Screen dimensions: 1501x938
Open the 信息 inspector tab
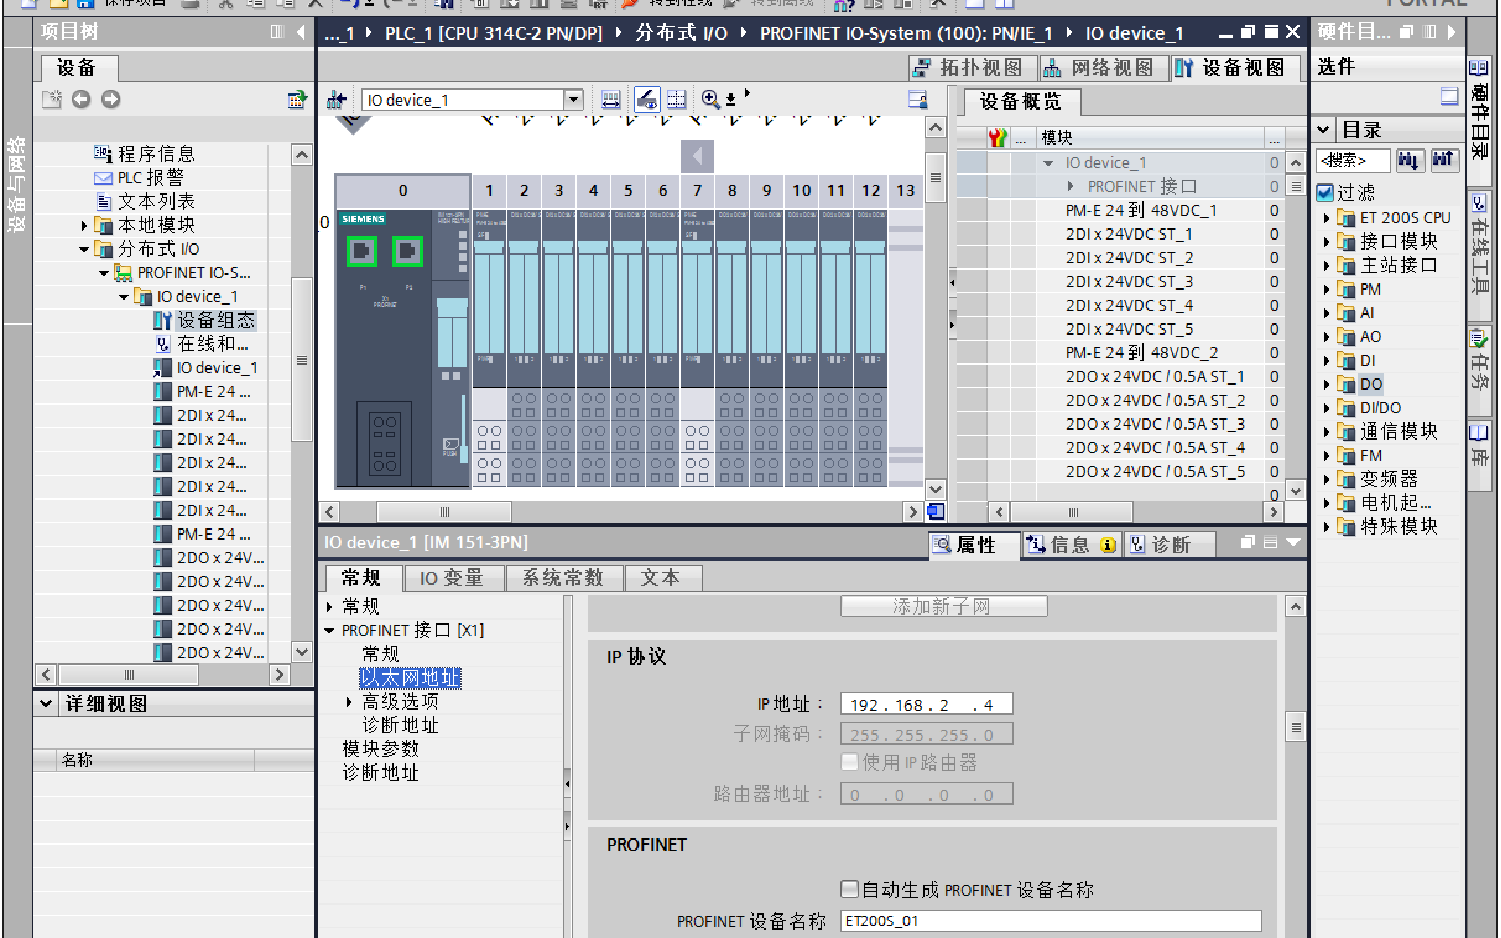(1071, 544)
